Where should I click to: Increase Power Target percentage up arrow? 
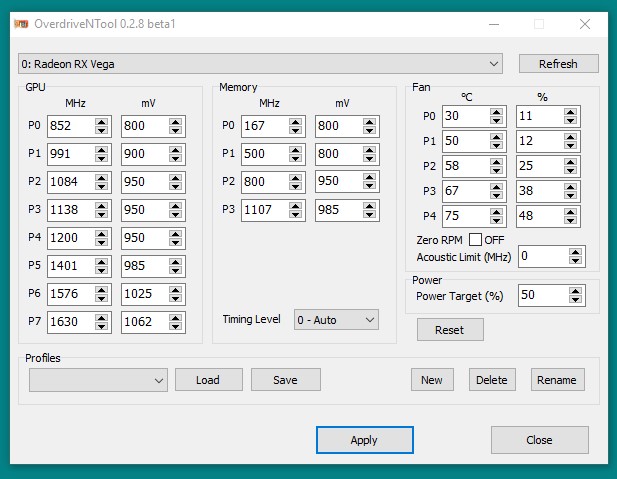coord(575,291)
